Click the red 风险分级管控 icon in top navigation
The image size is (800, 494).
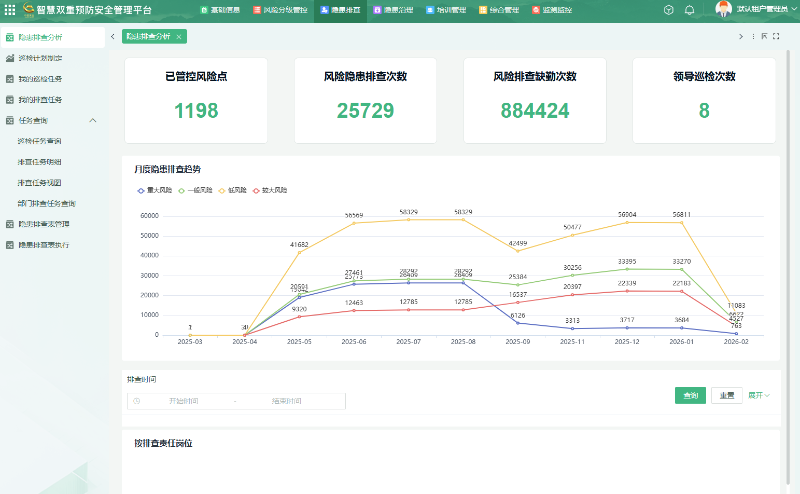click(257, 10)
